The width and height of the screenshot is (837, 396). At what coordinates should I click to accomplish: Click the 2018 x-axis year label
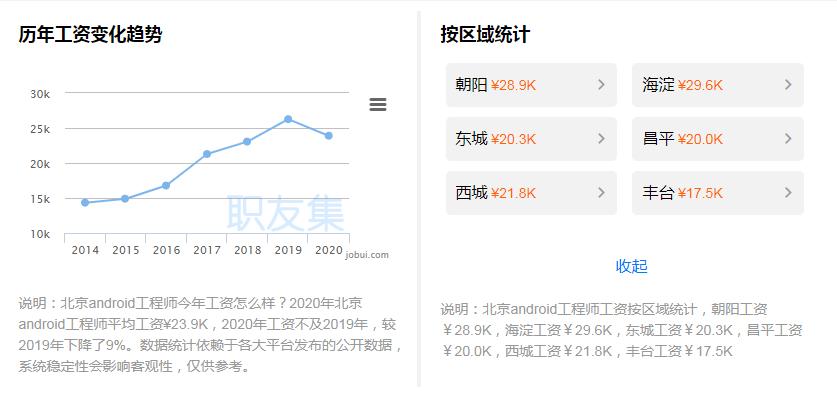[x=248, y=250]
